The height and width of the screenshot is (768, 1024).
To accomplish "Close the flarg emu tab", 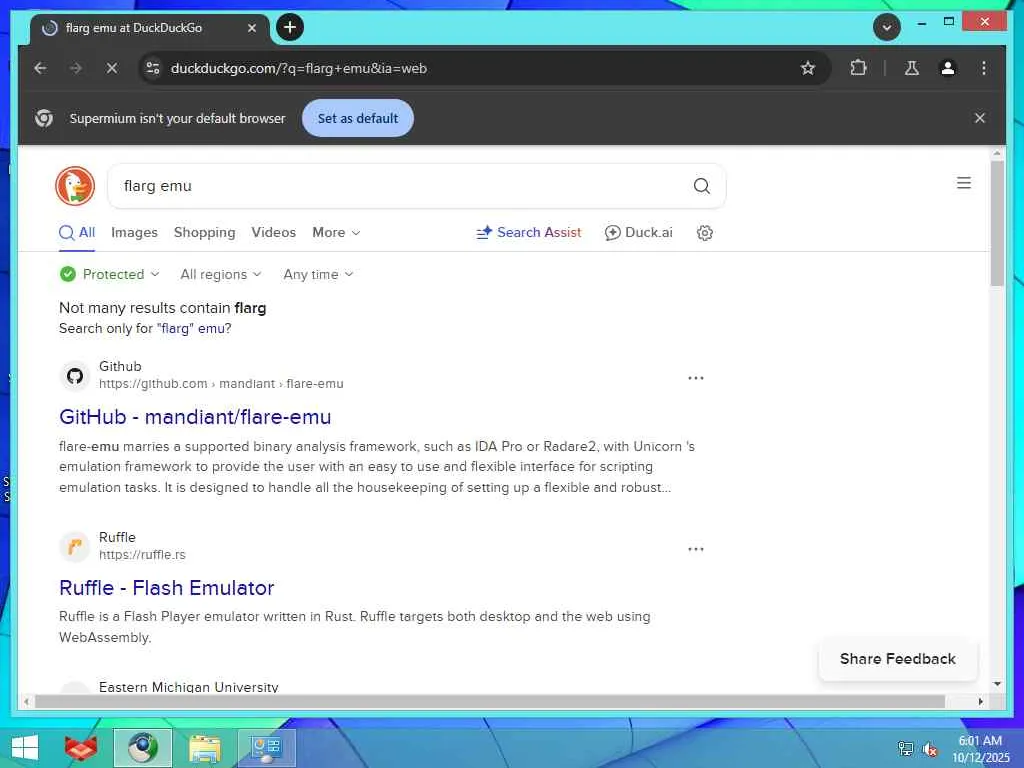I will (252, 28).
